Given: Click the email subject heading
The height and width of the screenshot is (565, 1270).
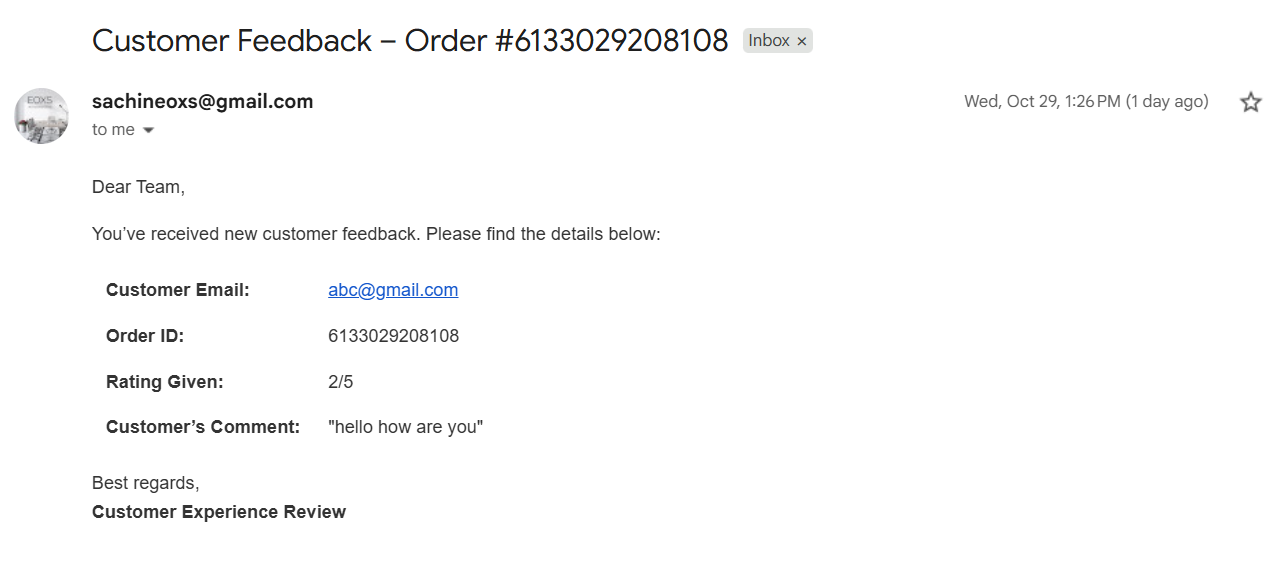Looking at the screenshot, I should click(410, 41).
